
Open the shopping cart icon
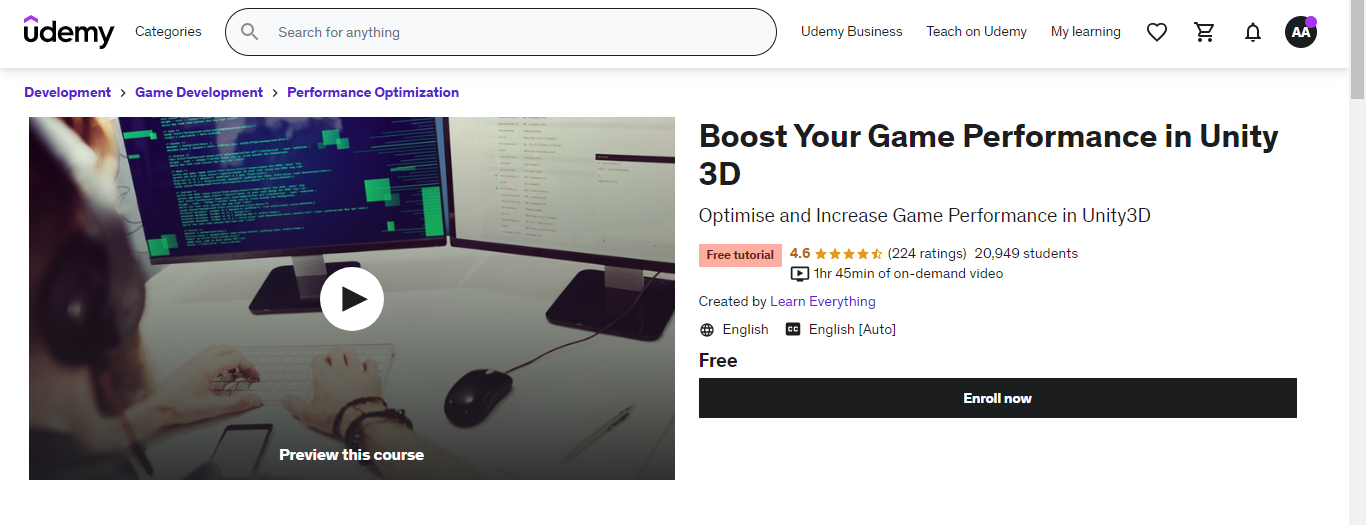1205,32
